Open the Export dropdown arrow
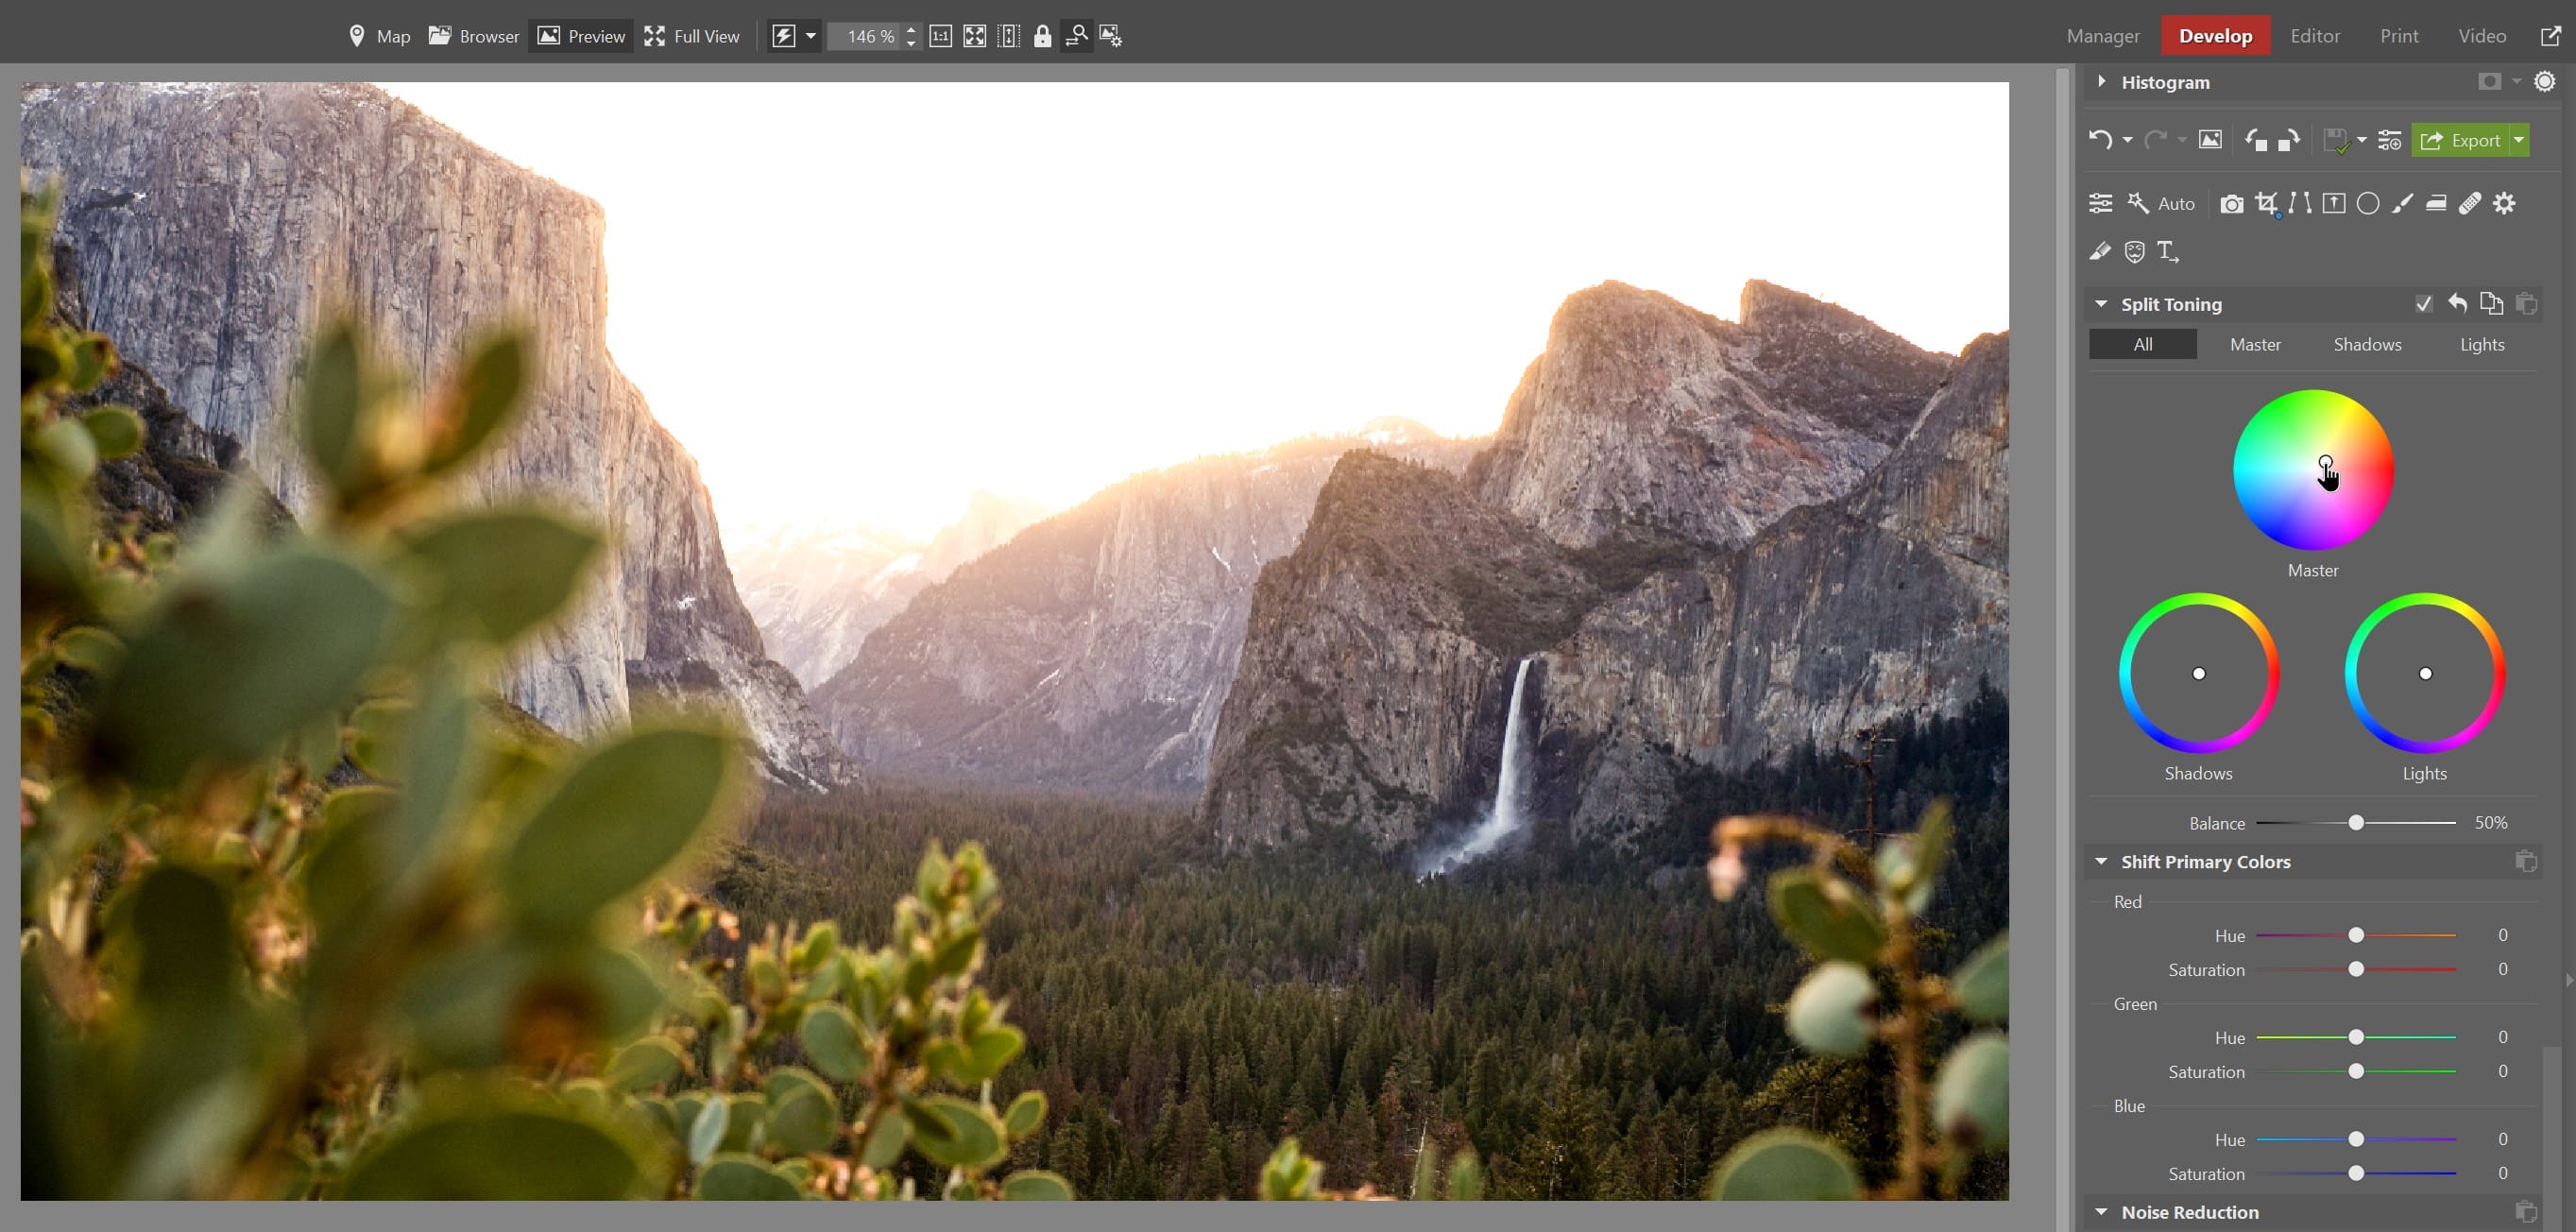This screenshot has width=2576, height=1232. pos(2519,140)
